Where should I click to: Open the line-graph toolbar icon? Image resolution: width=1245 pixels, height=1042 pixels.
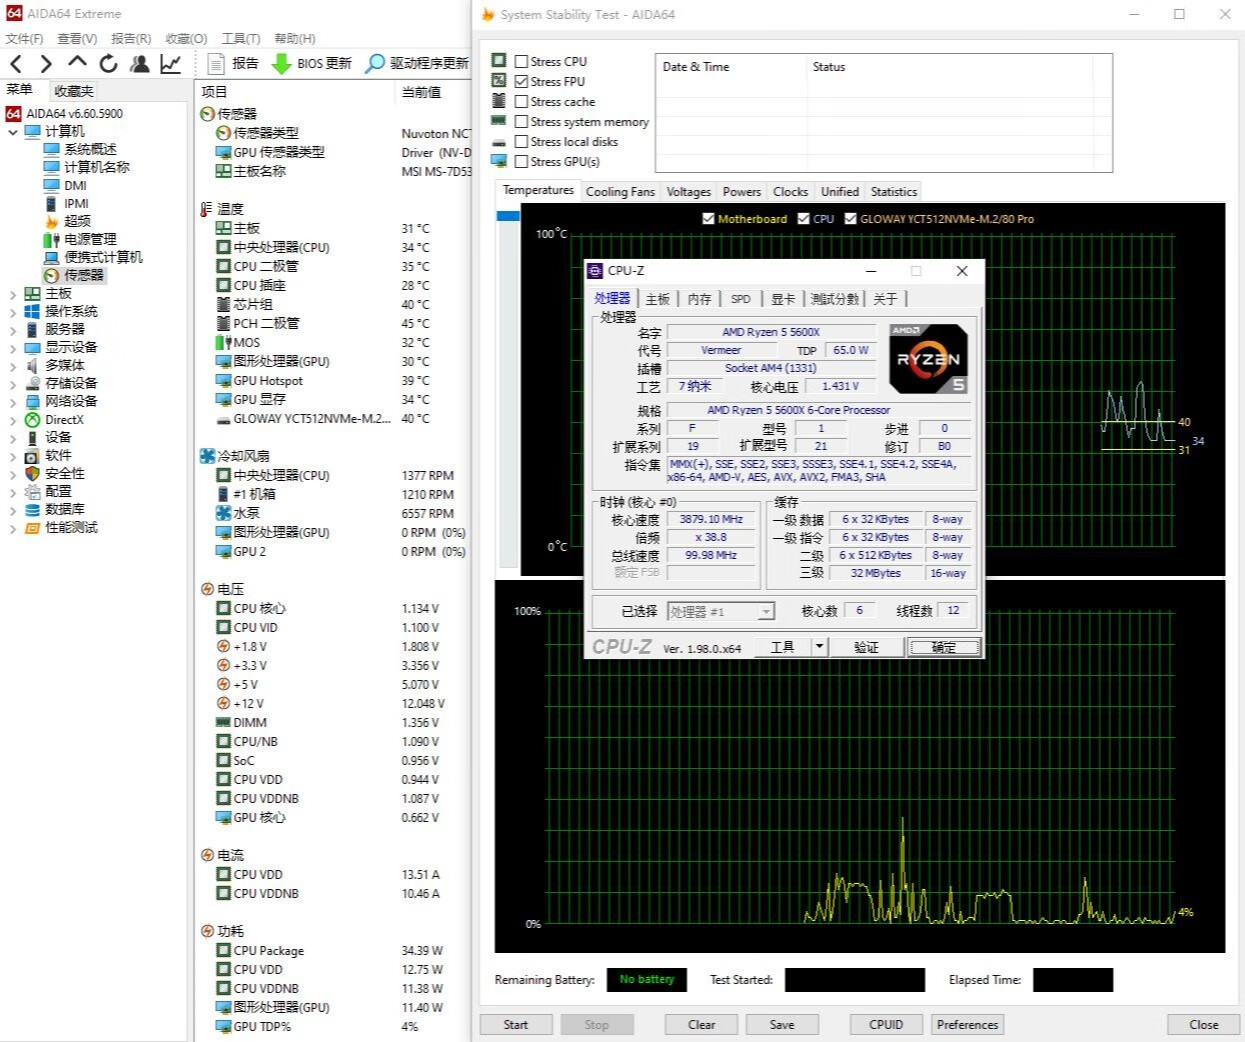[171, 64]
